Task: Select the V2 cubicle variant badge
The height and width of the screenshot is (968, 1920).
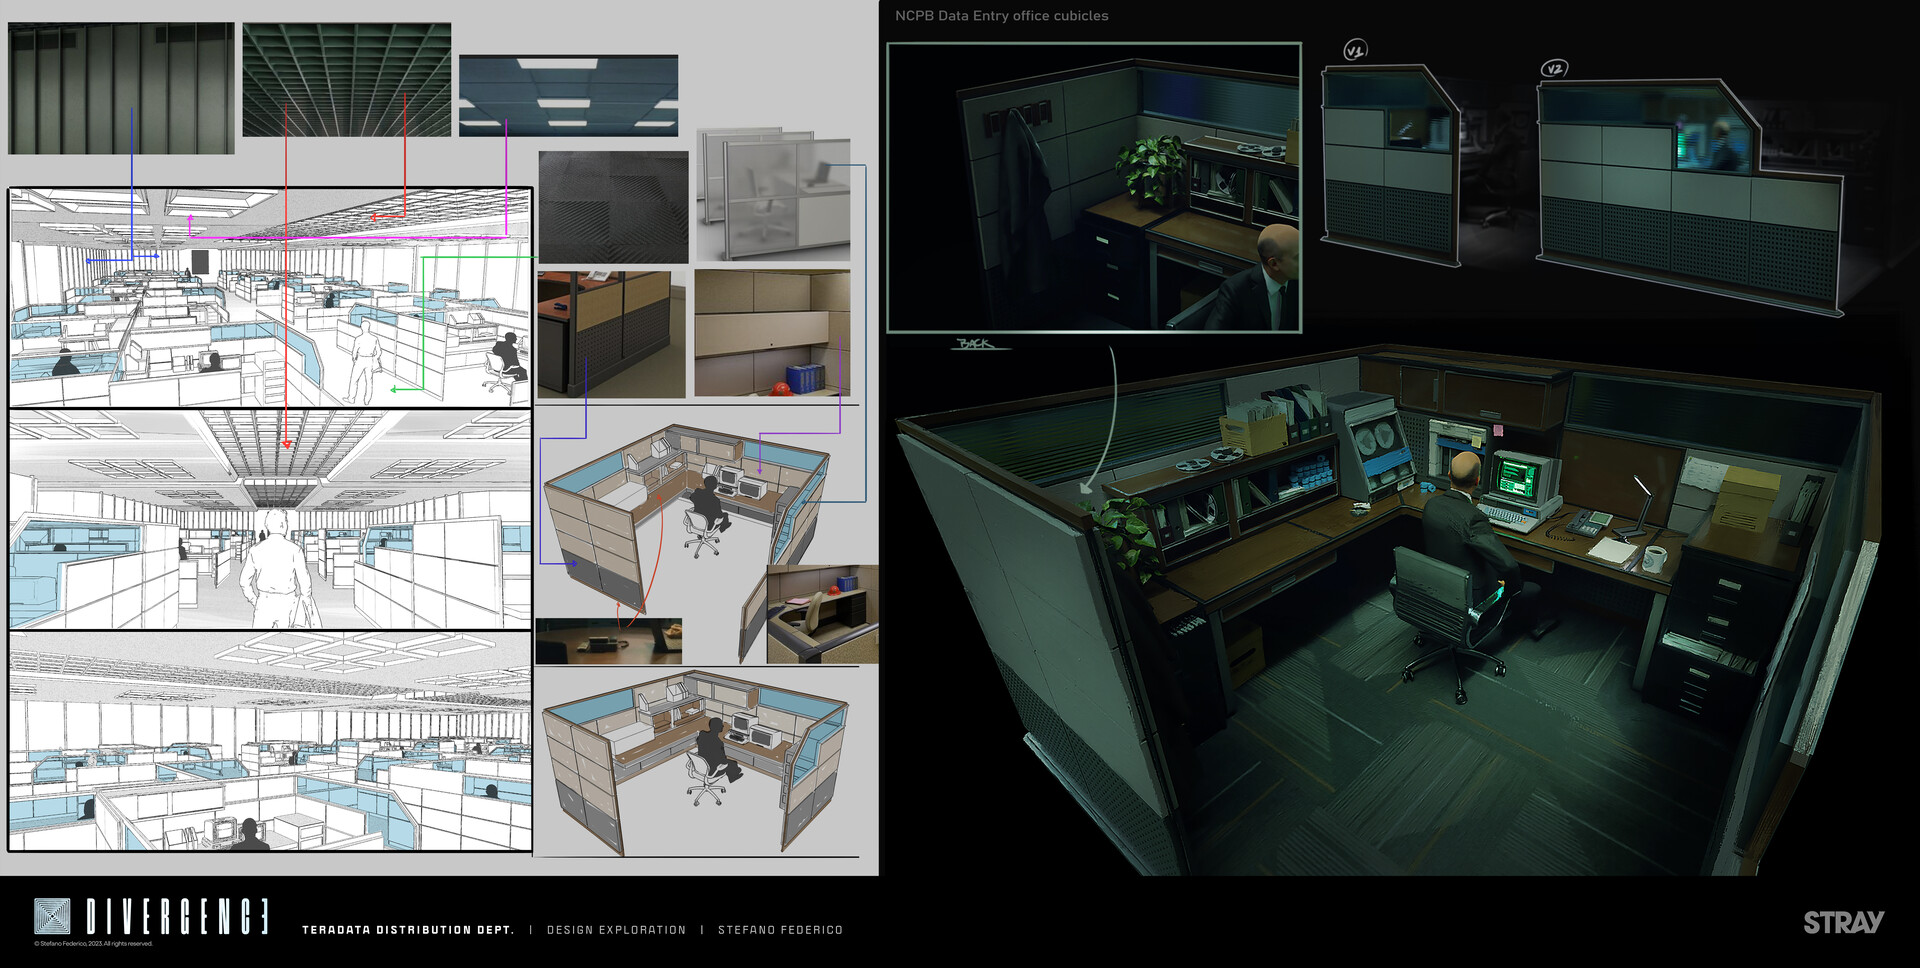Action: tap(1554, 67)
